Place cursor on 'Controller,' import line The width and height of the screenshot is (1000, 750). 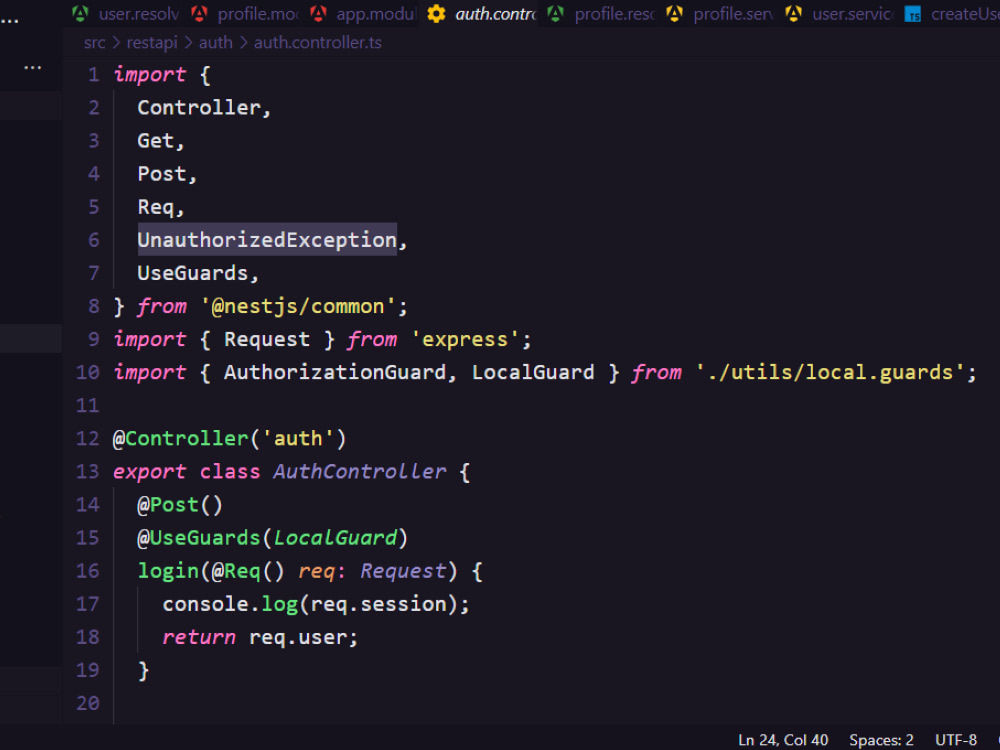click(204, 108)
